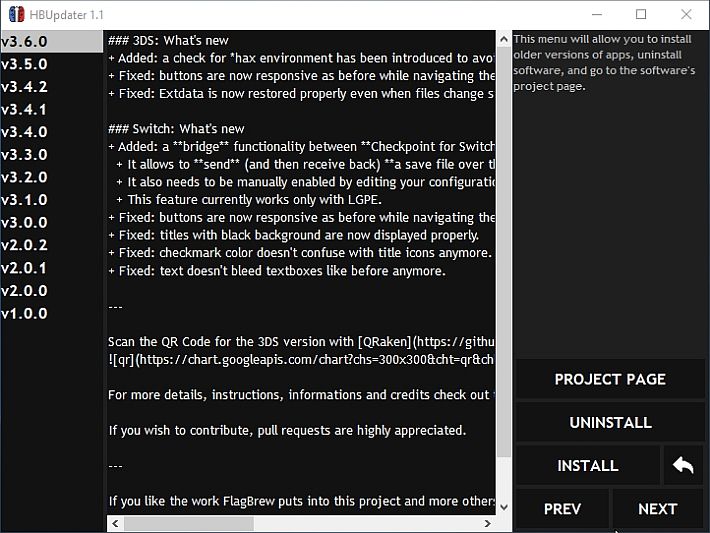710x533 pixels.
Task: Click the back arrow icon beside INSTALL
Action: click(x=683, y=465)
